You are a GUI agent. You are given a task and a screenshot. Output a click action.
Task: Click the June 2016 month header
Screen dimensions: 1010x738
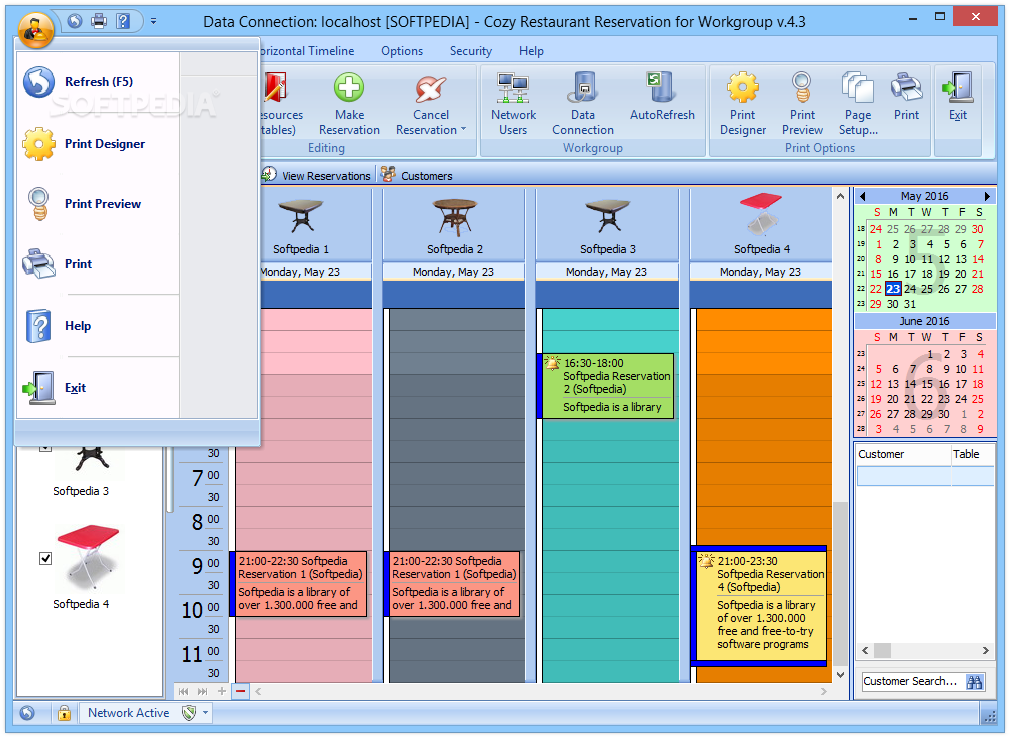(x=924, y=321)
